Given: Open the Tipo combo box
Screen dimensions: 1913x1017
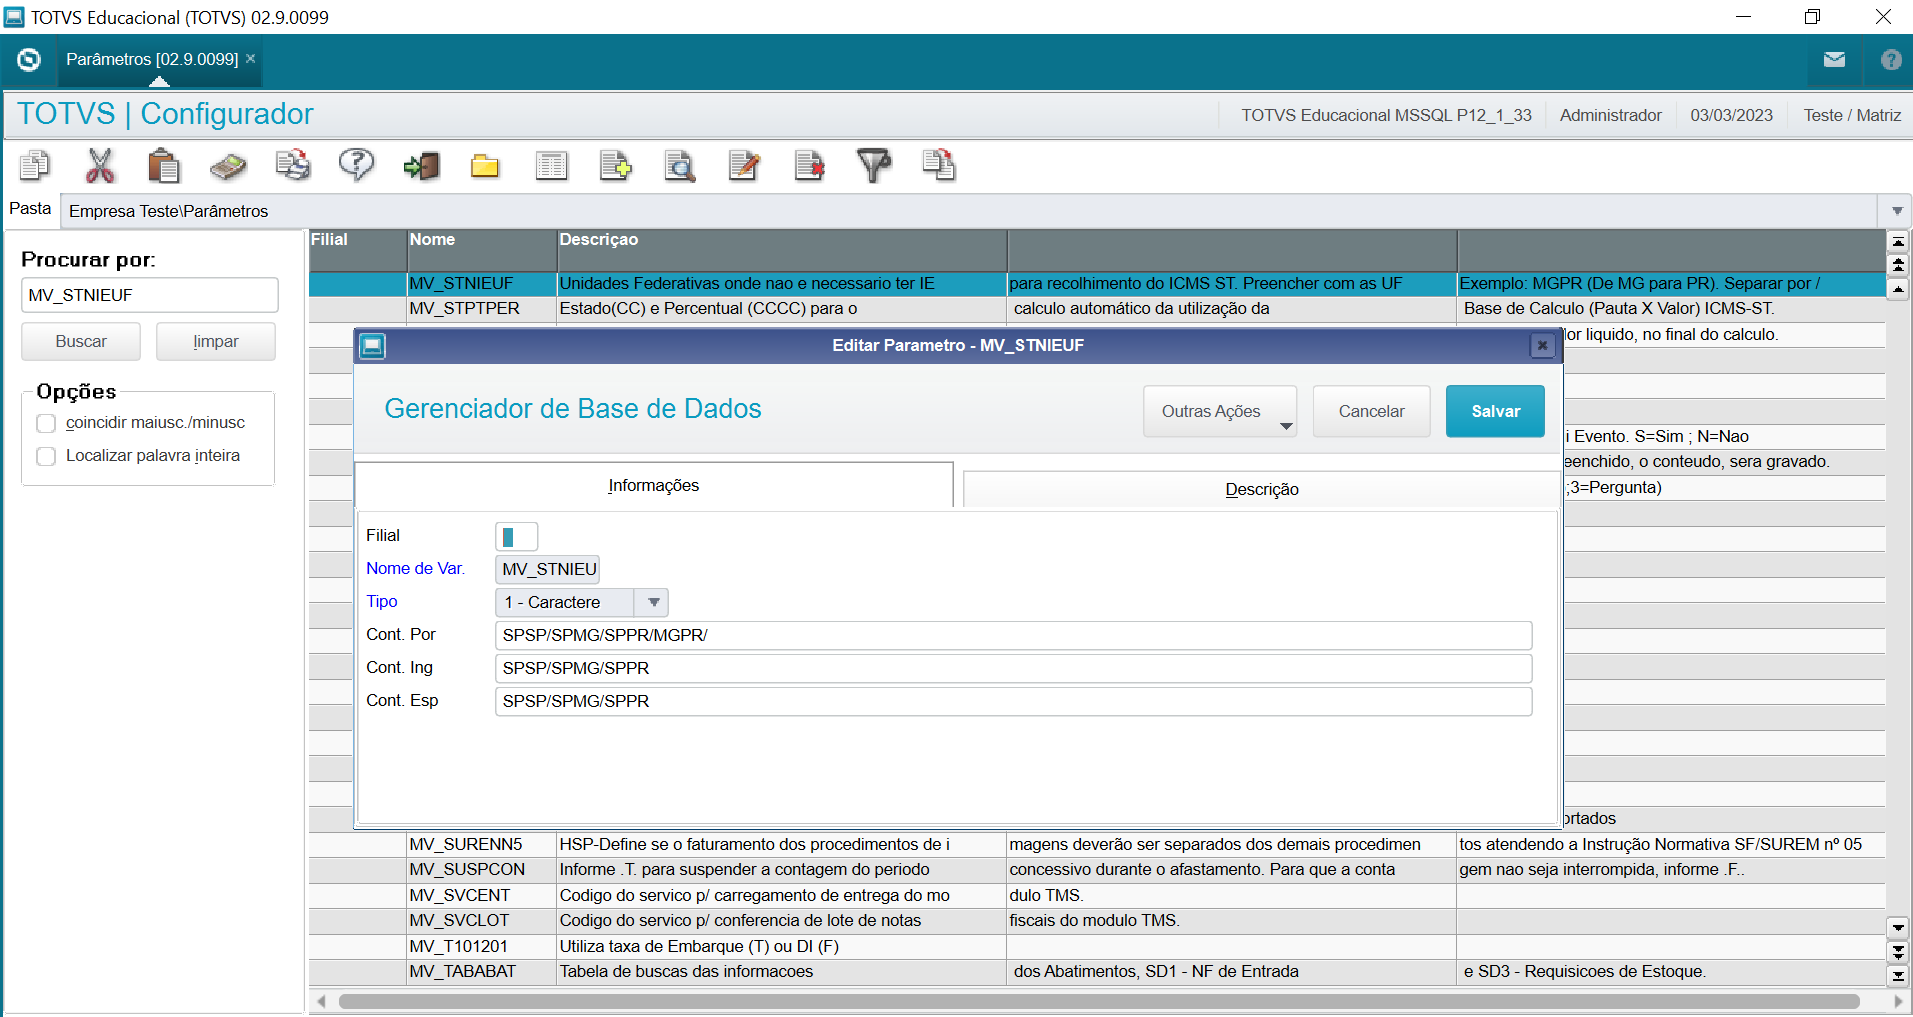Looking at the screenshot, I should coord(582,602).
